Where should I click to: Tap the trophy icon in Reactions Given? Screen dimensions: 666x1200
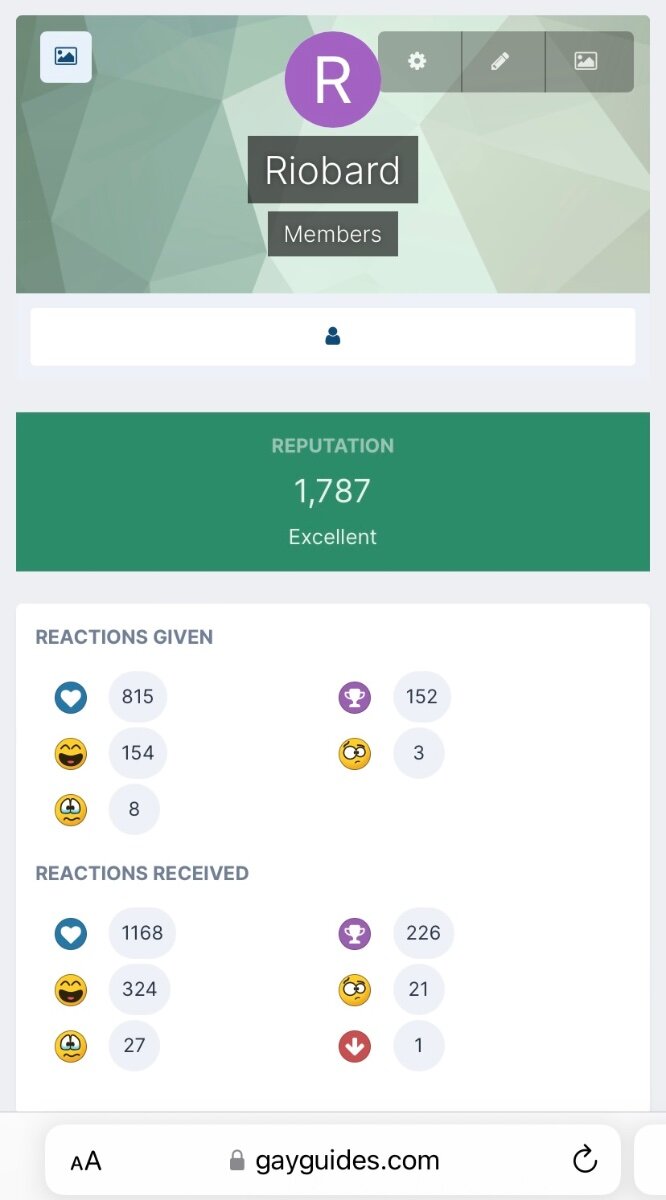pyautogui.click(x=355, y=697)
